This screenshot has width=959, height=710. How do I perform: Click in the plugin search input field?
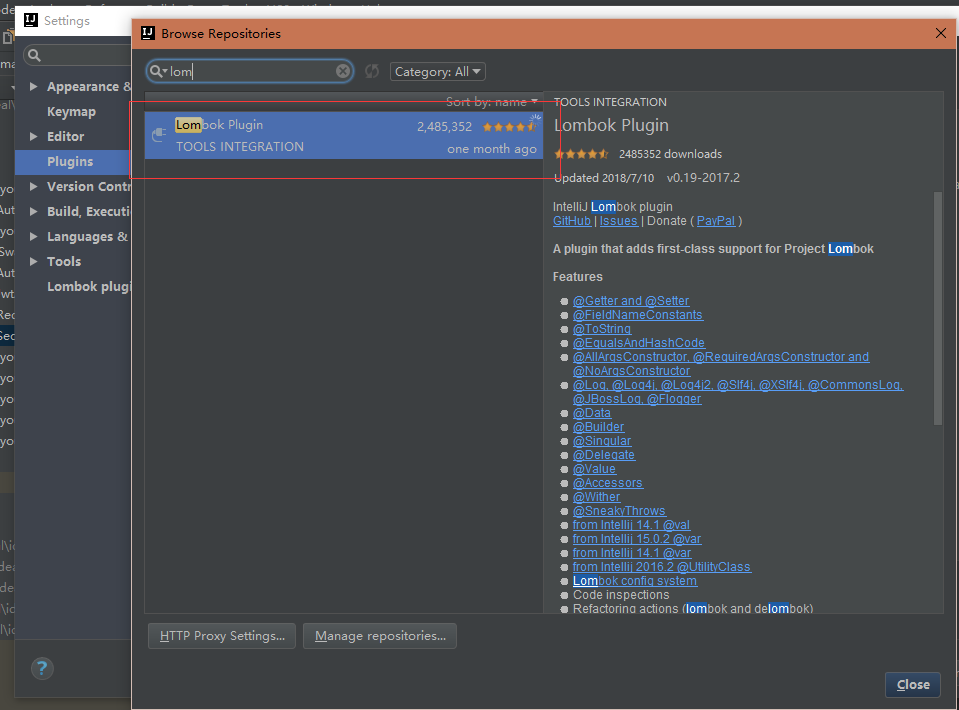pyautogui.click(x=251, y=72)
